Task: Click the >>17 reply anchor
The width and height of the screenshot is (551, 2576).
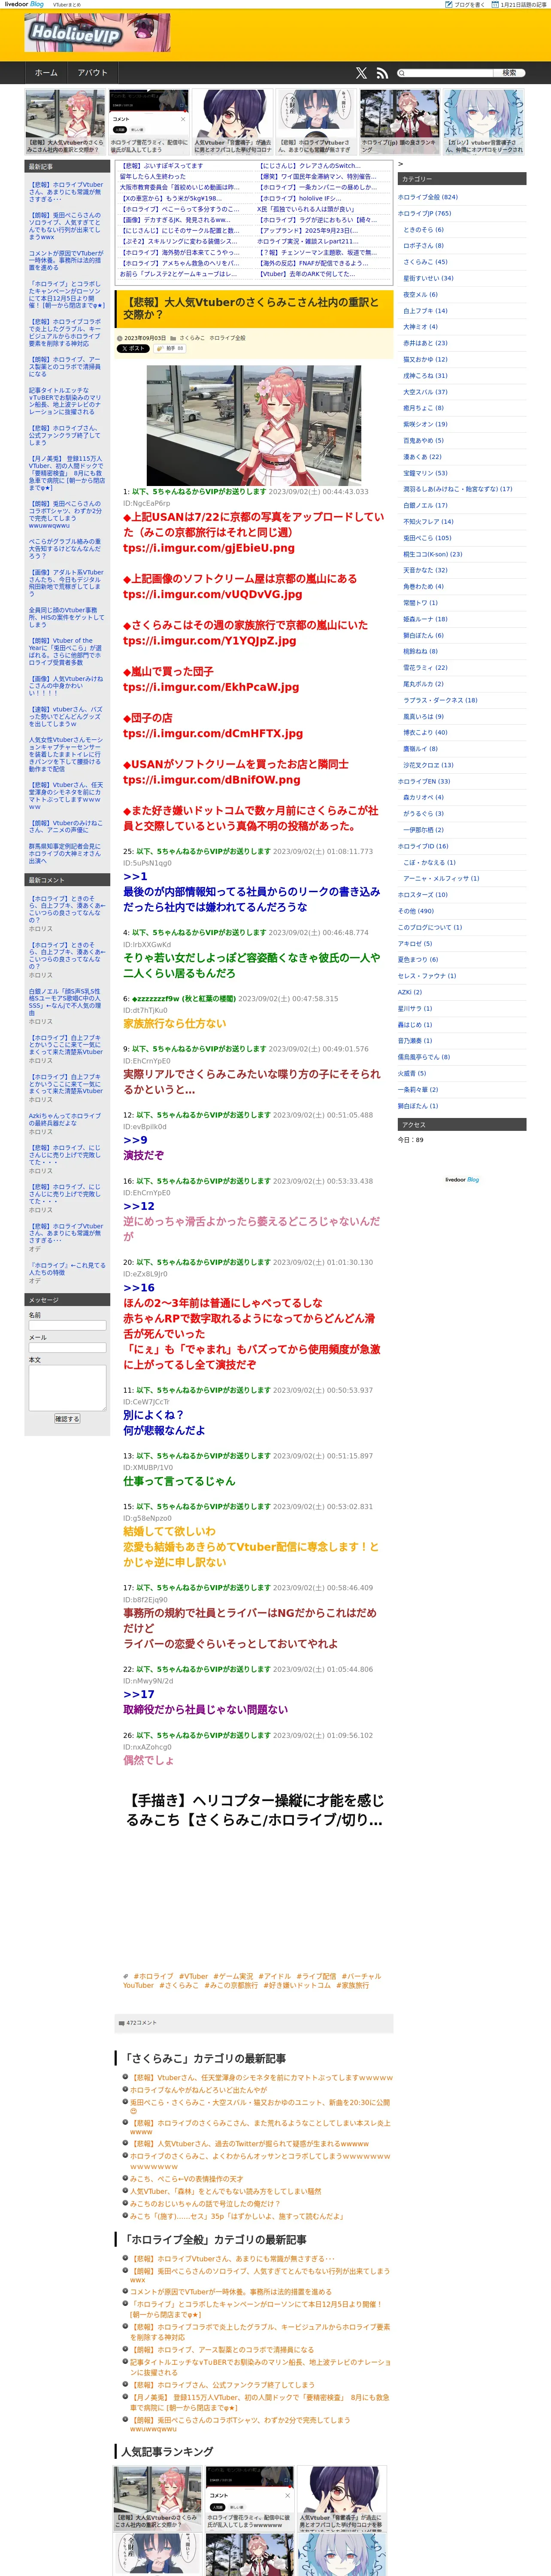Action: click(x=139, y=1694)
